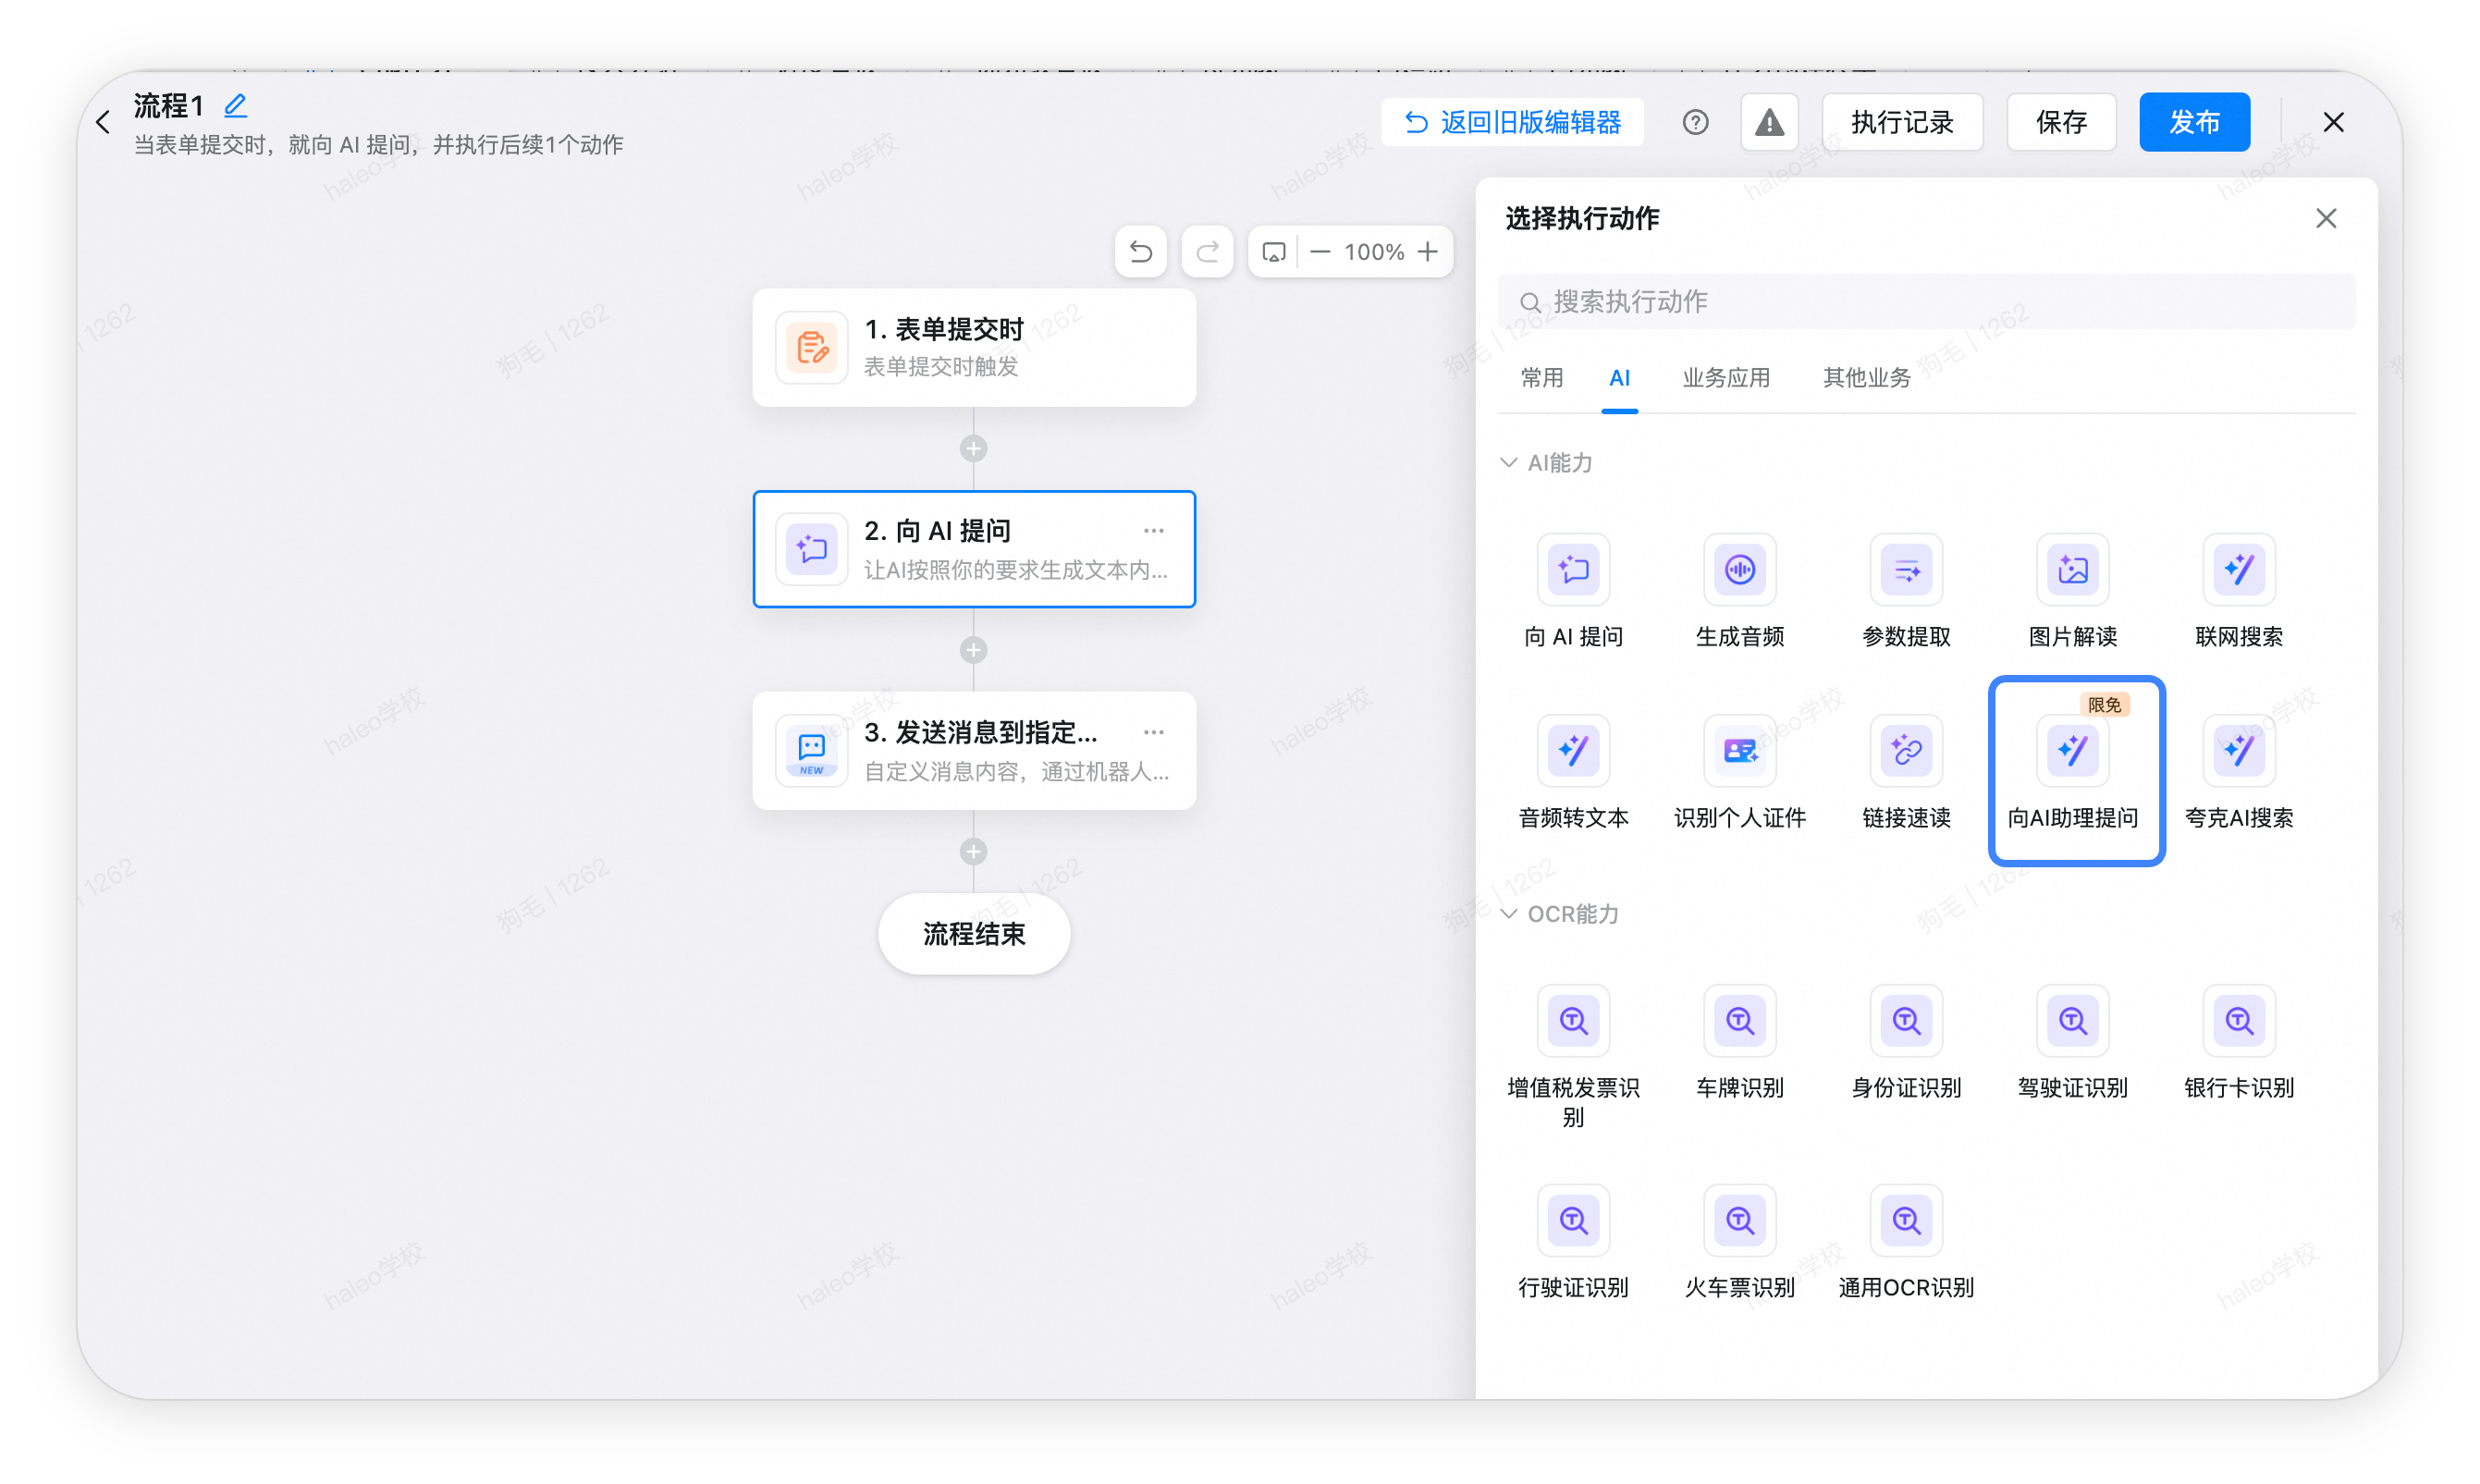Switch to the 常用 tab
The height and width of the screenshot is (1484, 2480).
pos(1541,377)
